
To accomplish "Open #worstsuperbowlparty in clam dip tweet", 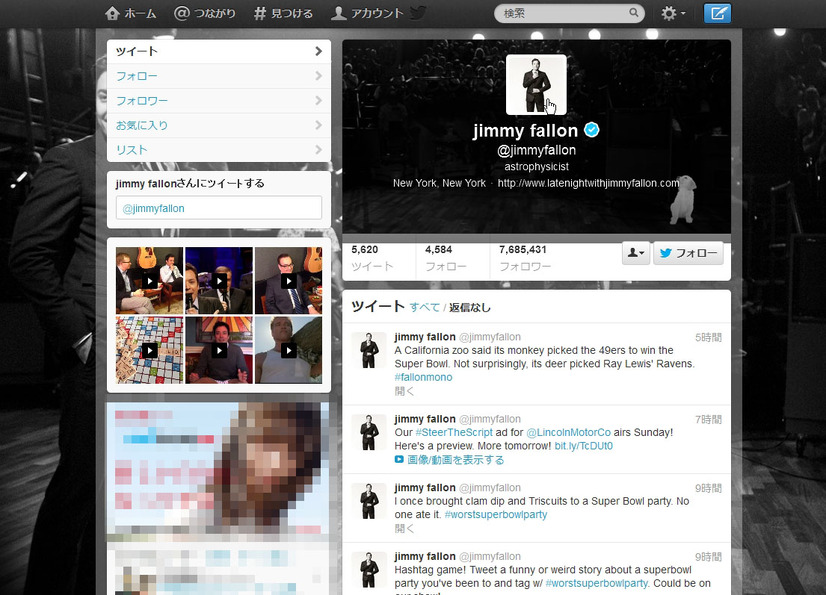I will coord(496,514).
